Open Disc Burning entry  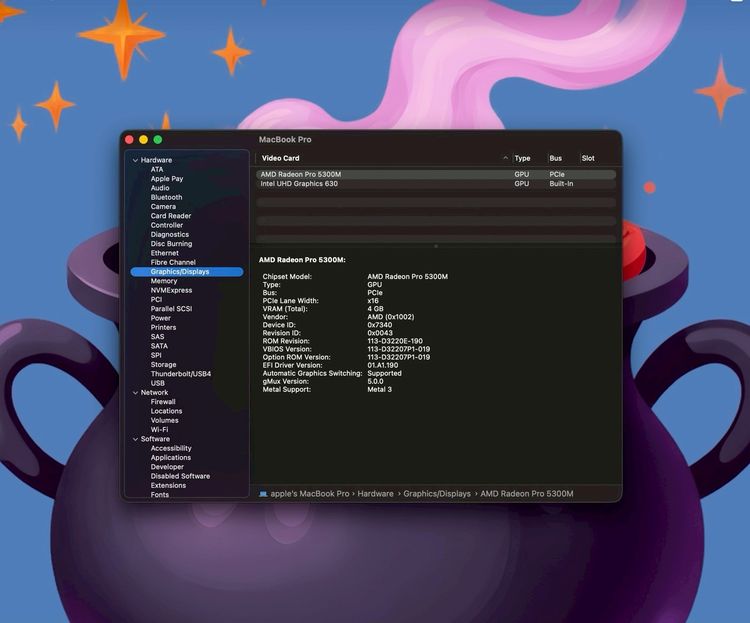pos(171,244)
